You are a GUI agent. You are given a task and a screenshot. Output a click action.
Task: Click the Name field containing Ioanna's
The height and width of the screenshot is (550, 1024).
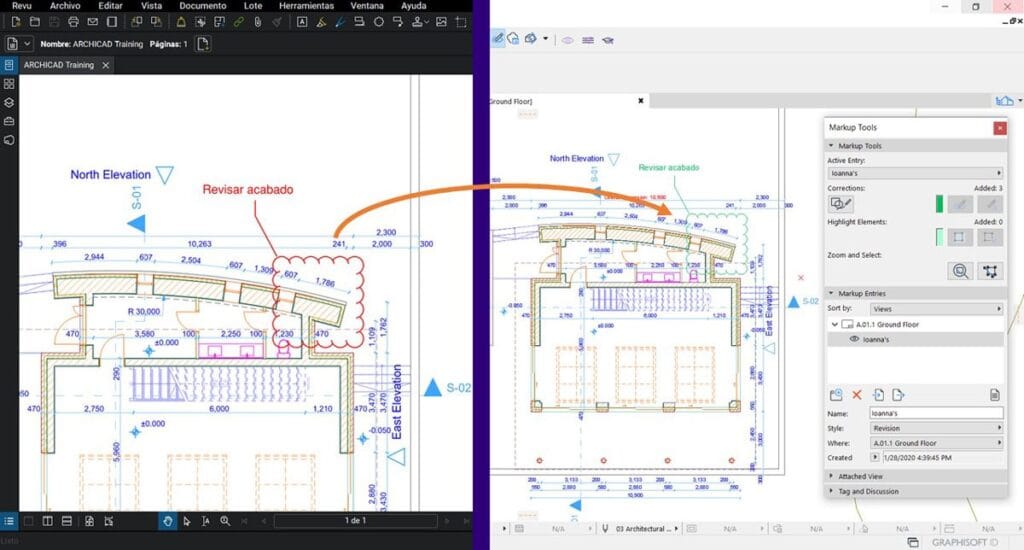click(x=936, y=413)
